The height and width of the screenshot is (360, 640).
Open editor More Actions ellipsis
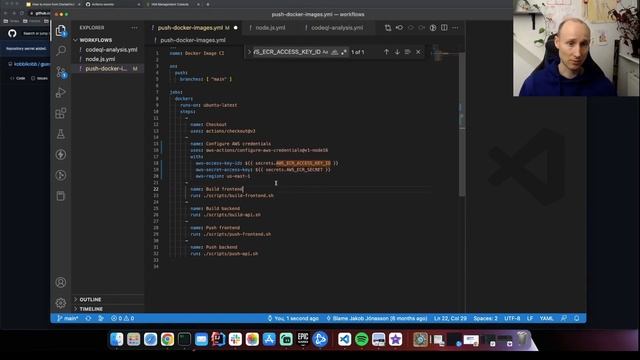[x=455, y=28]
